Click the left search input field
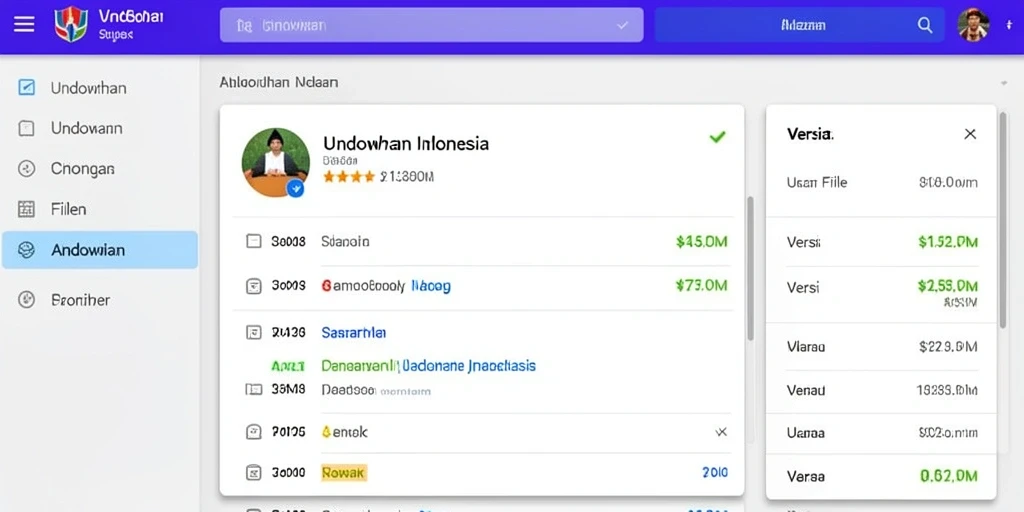 tap(431, 25)
